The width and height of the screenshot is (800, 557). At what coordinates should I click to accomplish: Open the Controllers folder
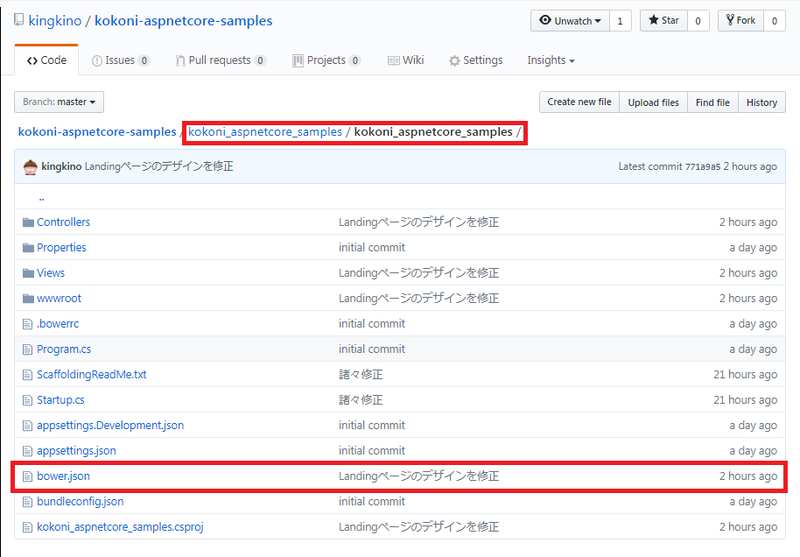[63, 222]
